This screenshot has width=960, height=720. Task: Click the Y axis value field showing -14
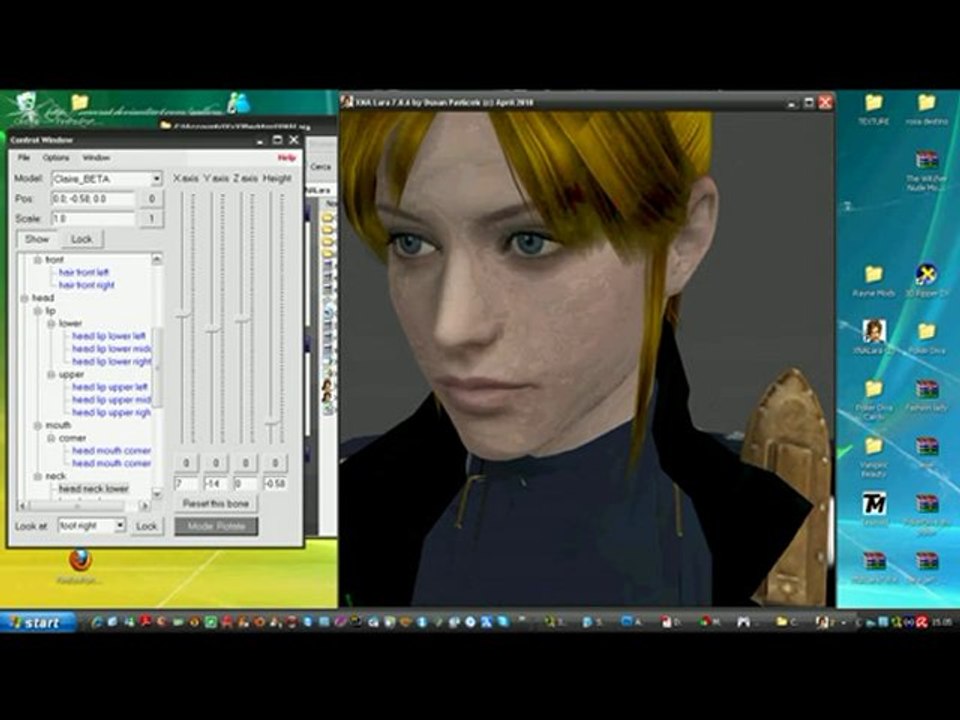[x=216, y=484]
